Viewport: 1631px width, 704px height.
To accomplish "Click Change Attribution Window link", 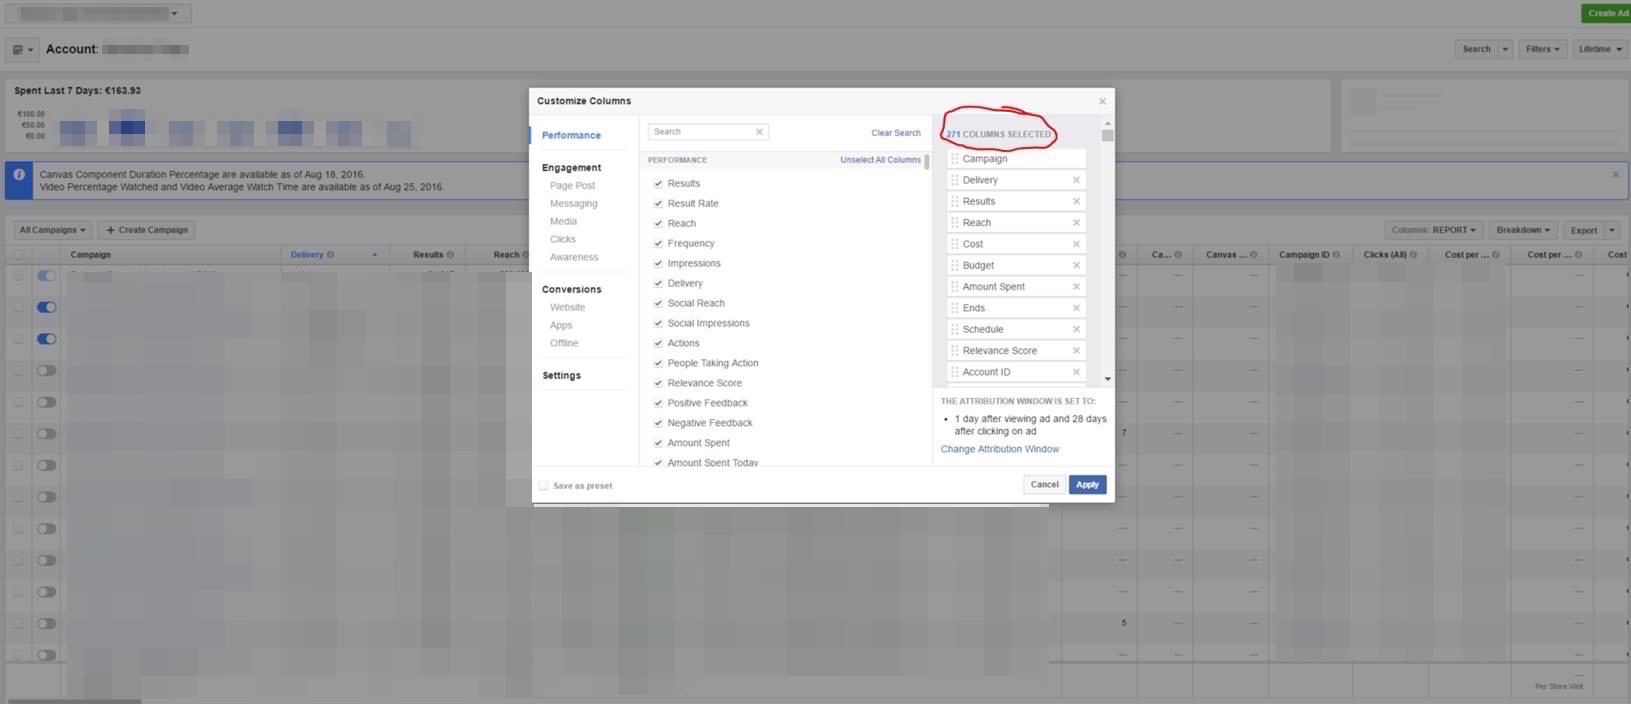I will pyautogui.click(x=999, y=449).
